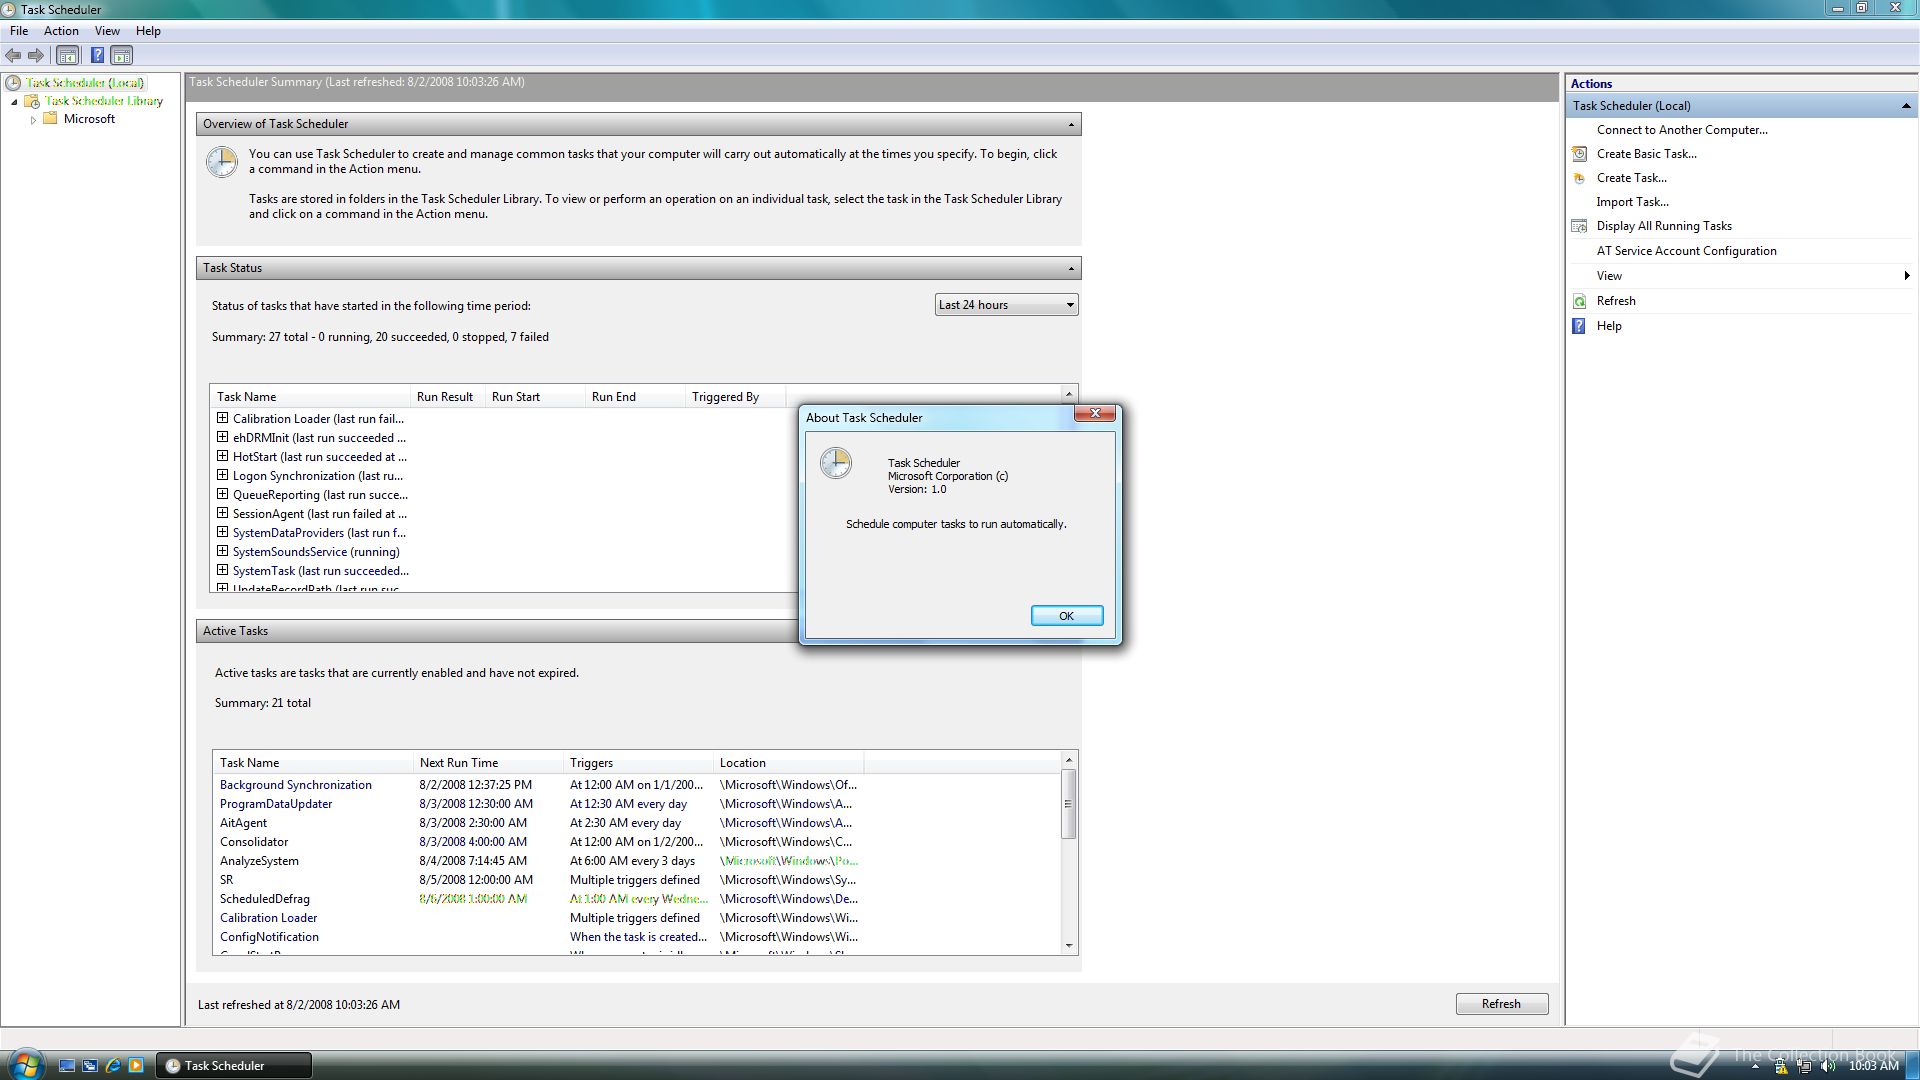Go back with the toolbar Back arrow

click(13, 56)
